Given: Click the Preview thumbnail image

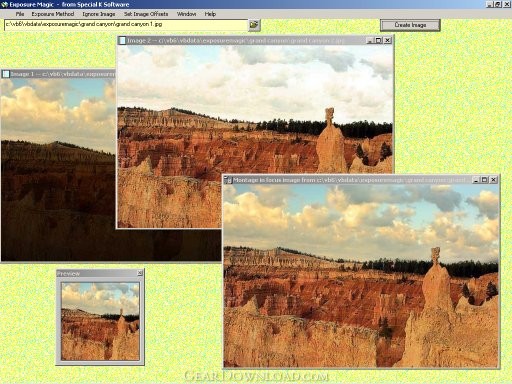Looking at the screenshot, I should point(100,321).
